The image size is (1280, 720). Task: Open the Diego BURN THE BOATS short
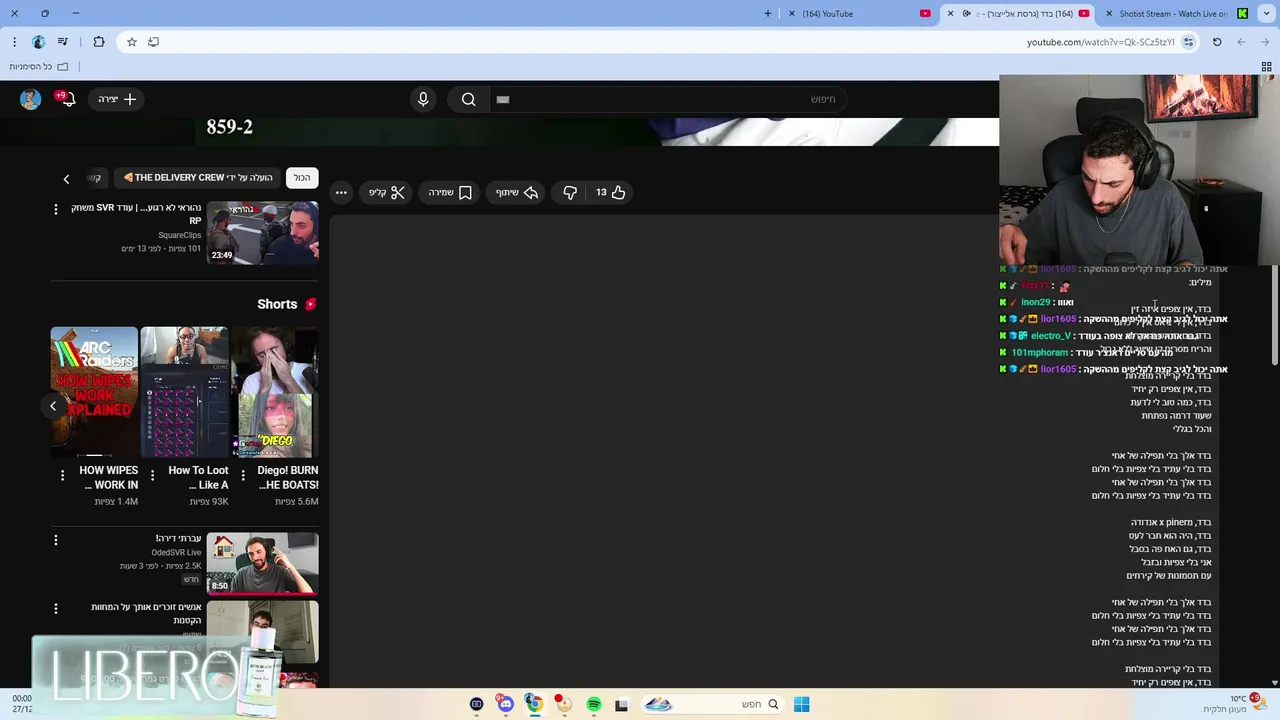[275, 391]
